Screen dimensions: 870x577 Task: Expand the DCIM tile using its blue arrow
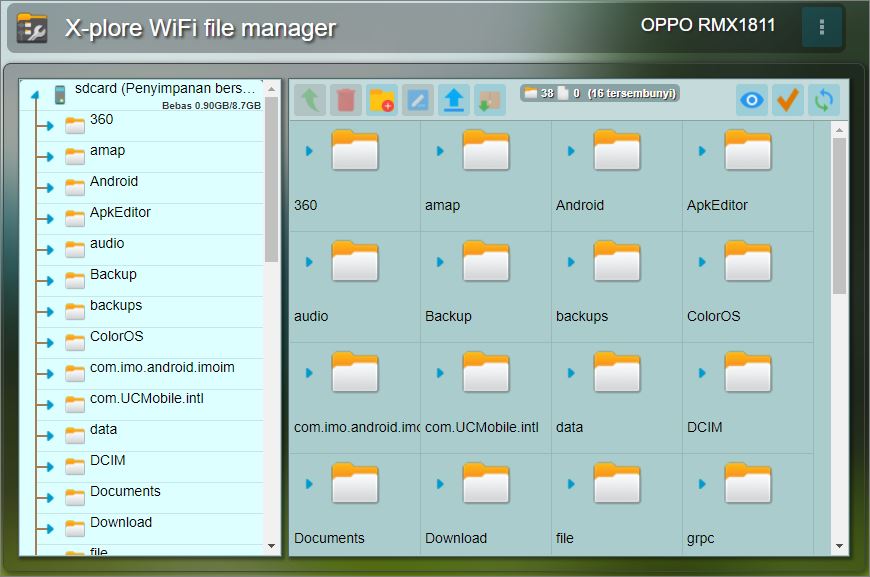(702, 372)
